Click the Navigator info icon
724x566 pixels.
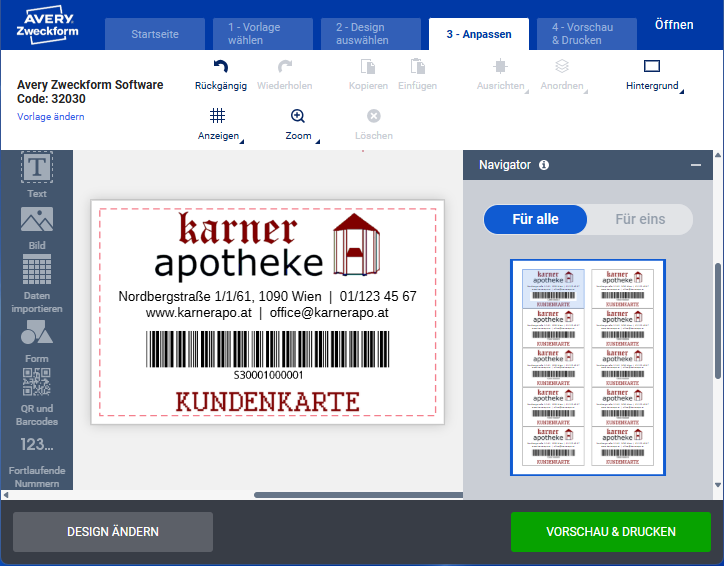544,165
